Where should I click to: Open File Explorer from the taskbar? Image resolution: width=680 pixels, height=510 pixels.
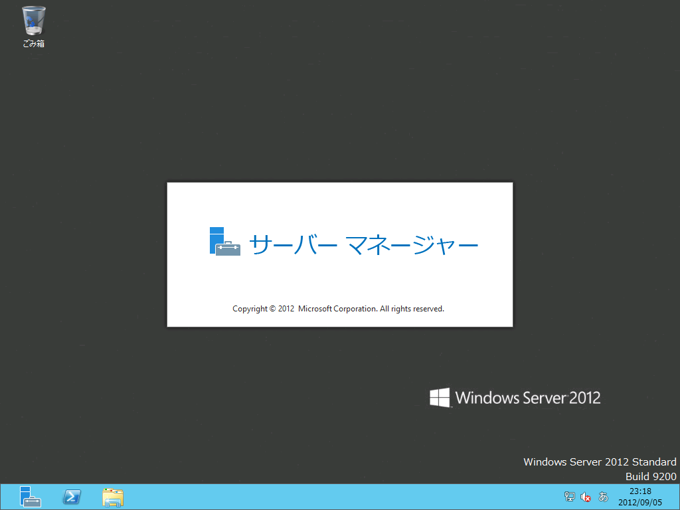113,497
